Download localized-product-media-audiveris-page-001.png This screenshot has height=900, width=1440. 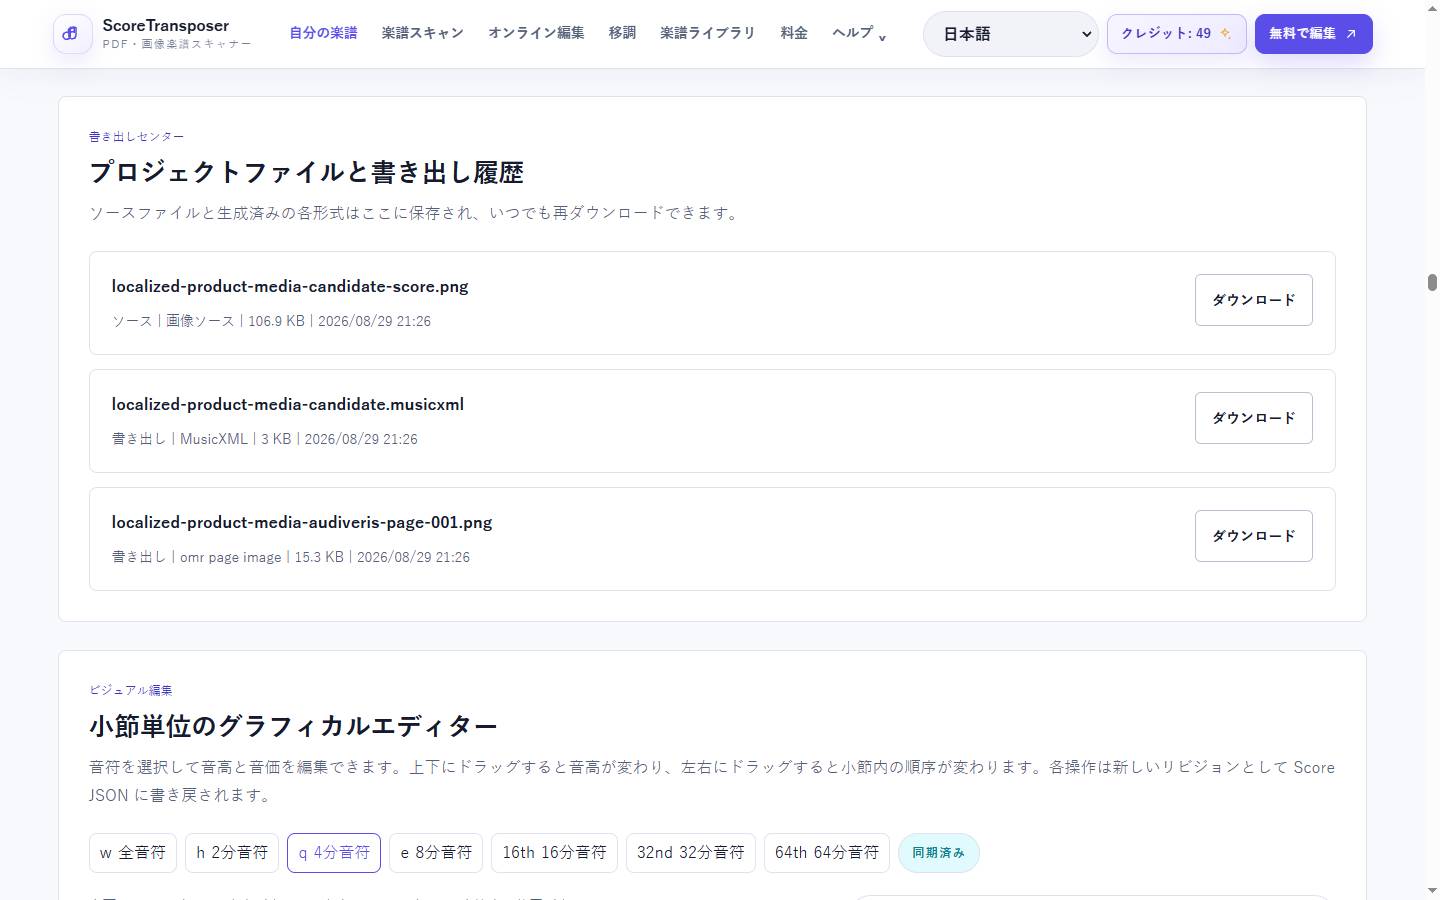click(1253, 536)
